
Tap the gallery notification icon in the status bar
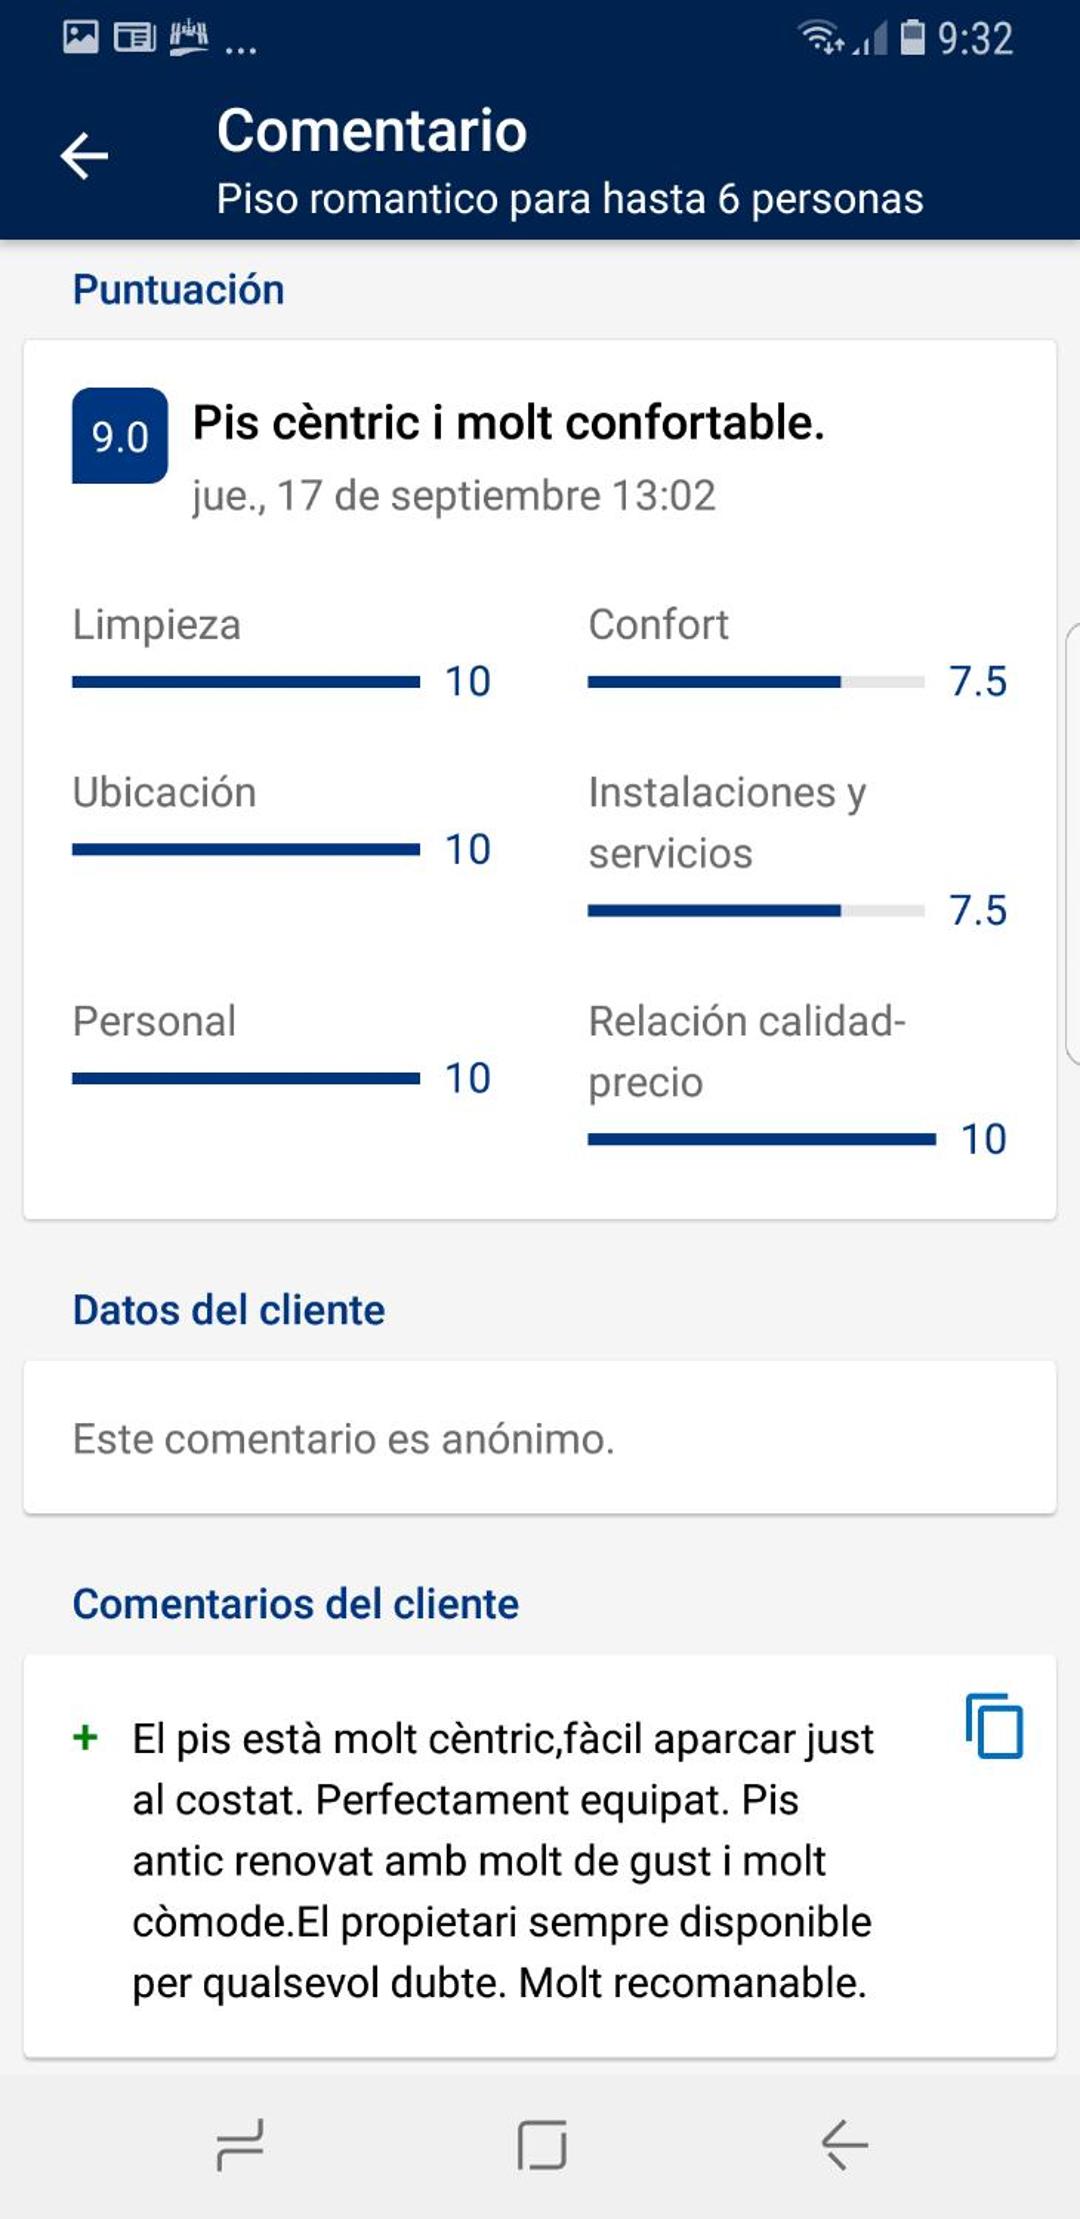pyautogui.click(x=81, y=37)
